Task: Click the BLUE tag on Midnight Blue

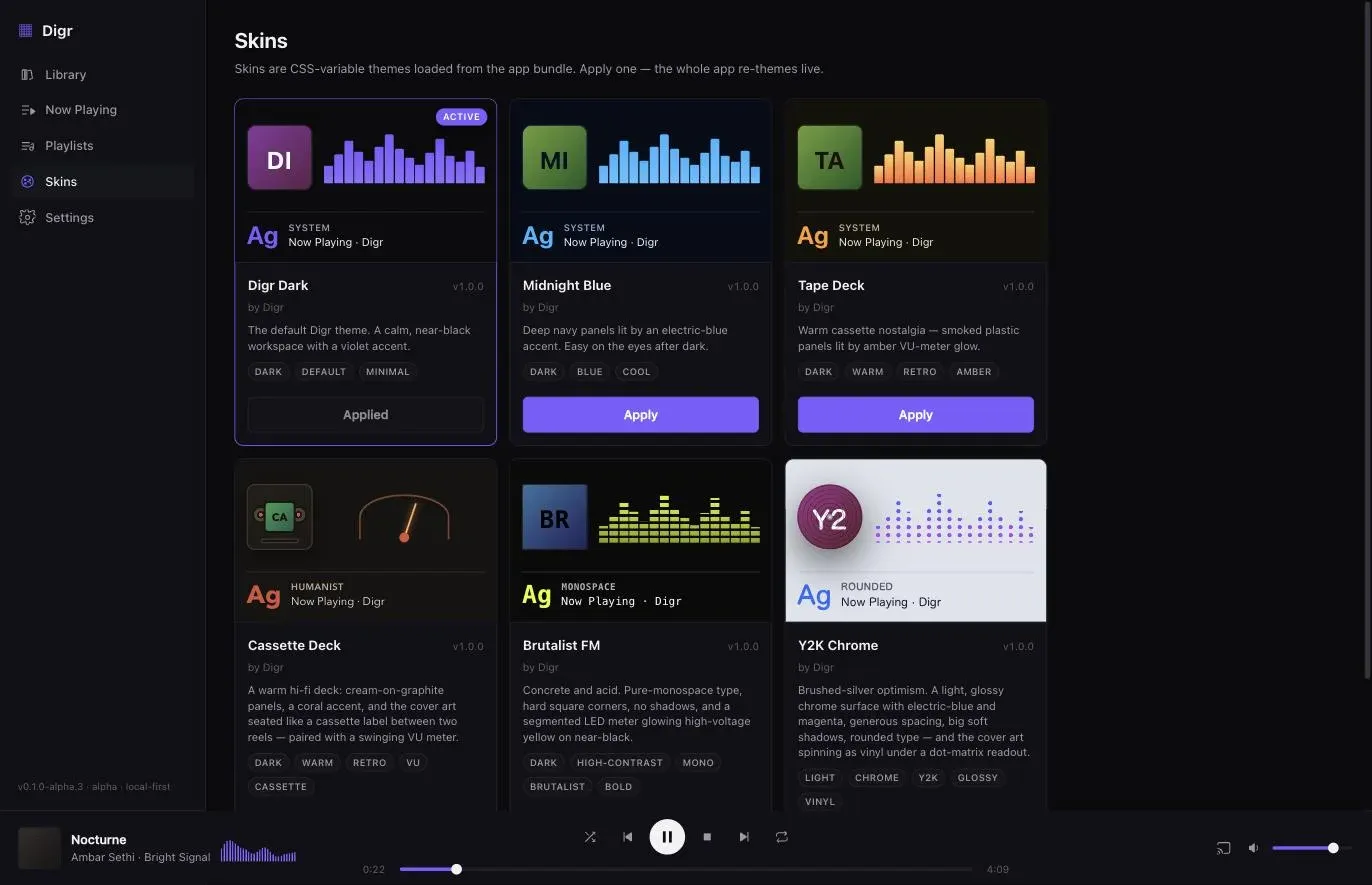Action: tap(590, 372)
